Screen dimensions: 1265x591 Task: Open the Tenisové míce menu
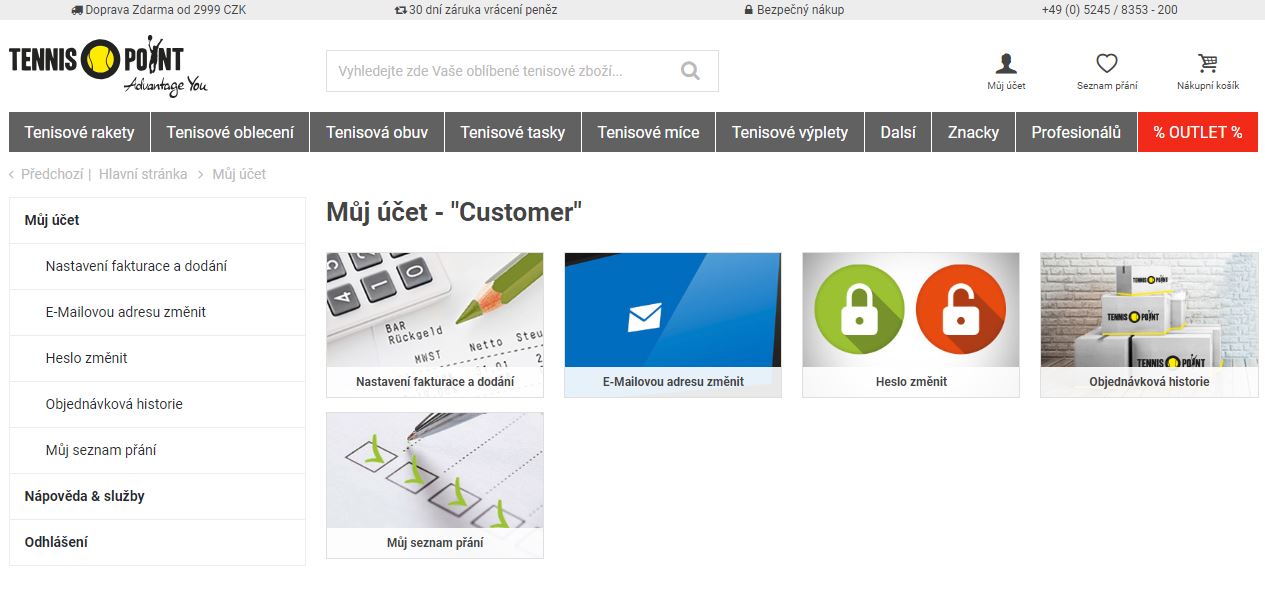tap(648, 132)
